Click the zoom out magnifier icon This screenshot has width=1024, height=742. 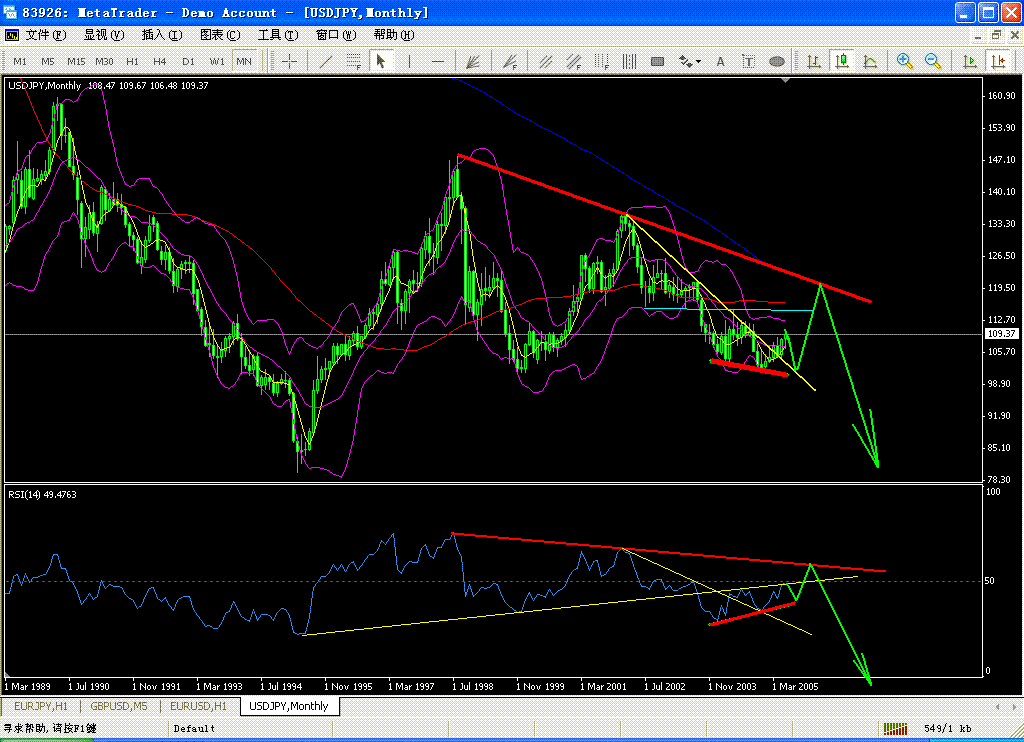click(933, 61)
